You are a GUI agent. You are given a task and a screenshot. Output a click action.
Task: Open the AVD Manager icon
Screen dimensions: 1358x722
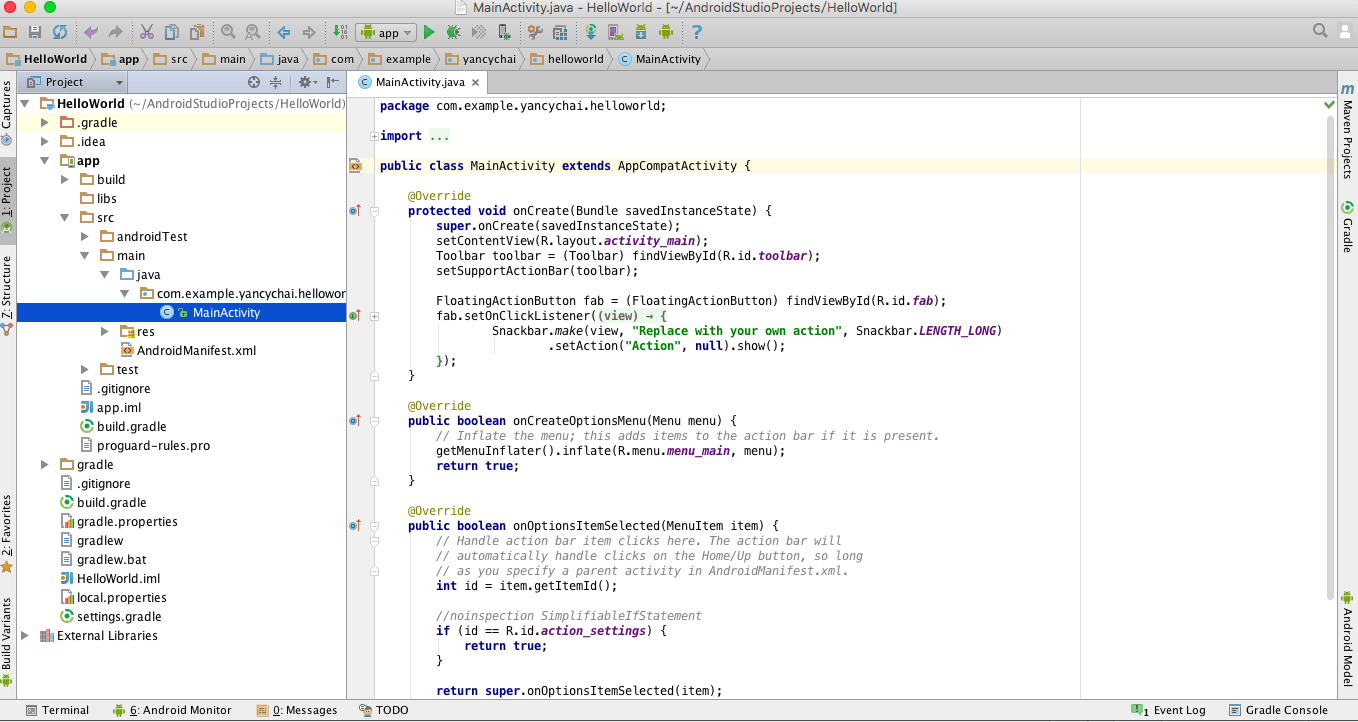coord(615,32)
